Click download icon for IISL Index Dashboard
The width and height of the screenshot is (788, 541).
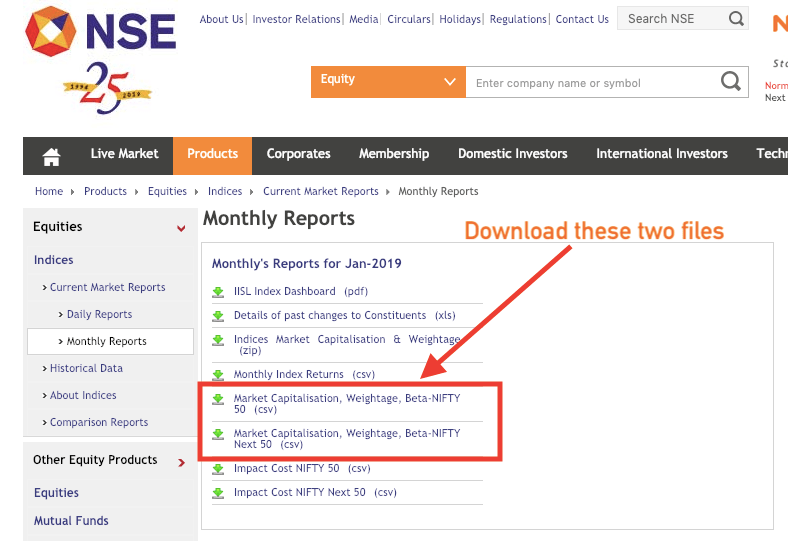(x=218, y=292)
